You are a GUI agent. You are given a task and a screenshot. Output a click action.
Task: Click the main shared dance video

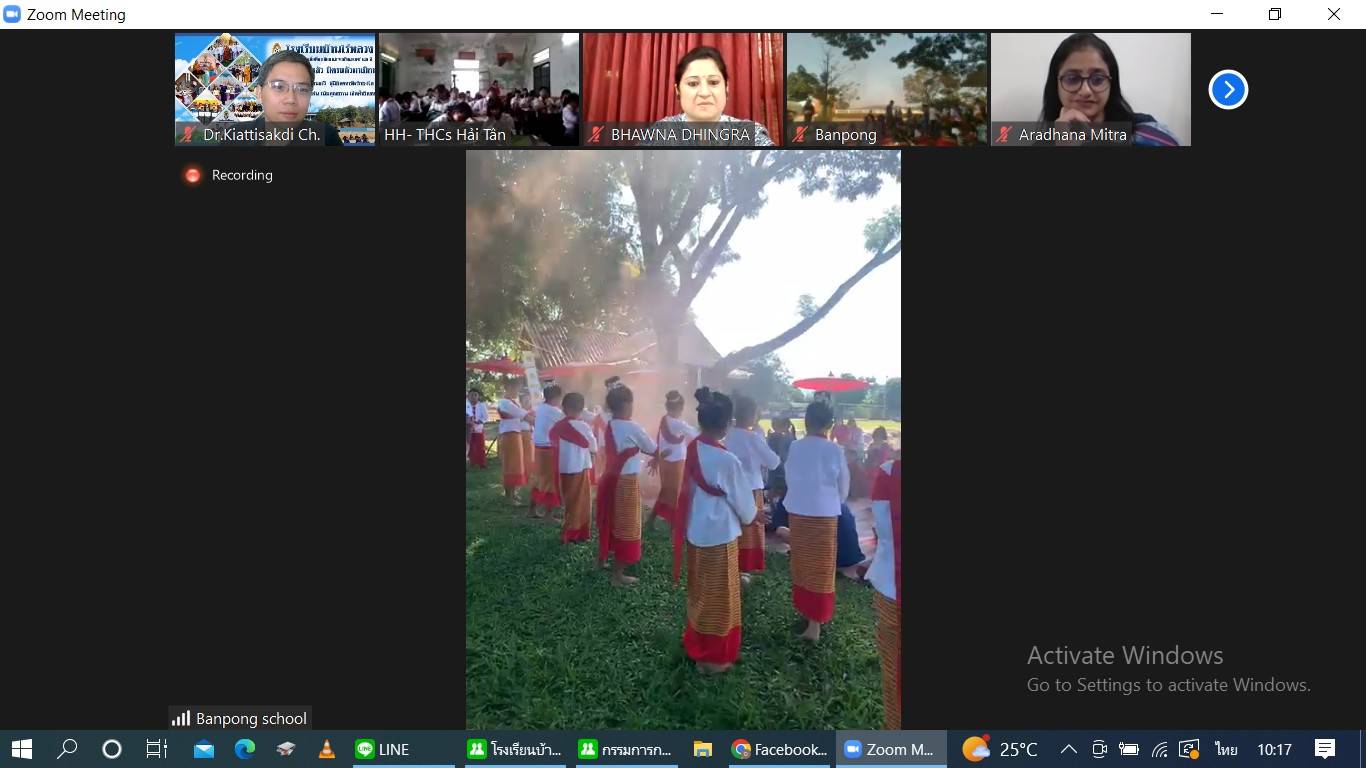point(683,440)
